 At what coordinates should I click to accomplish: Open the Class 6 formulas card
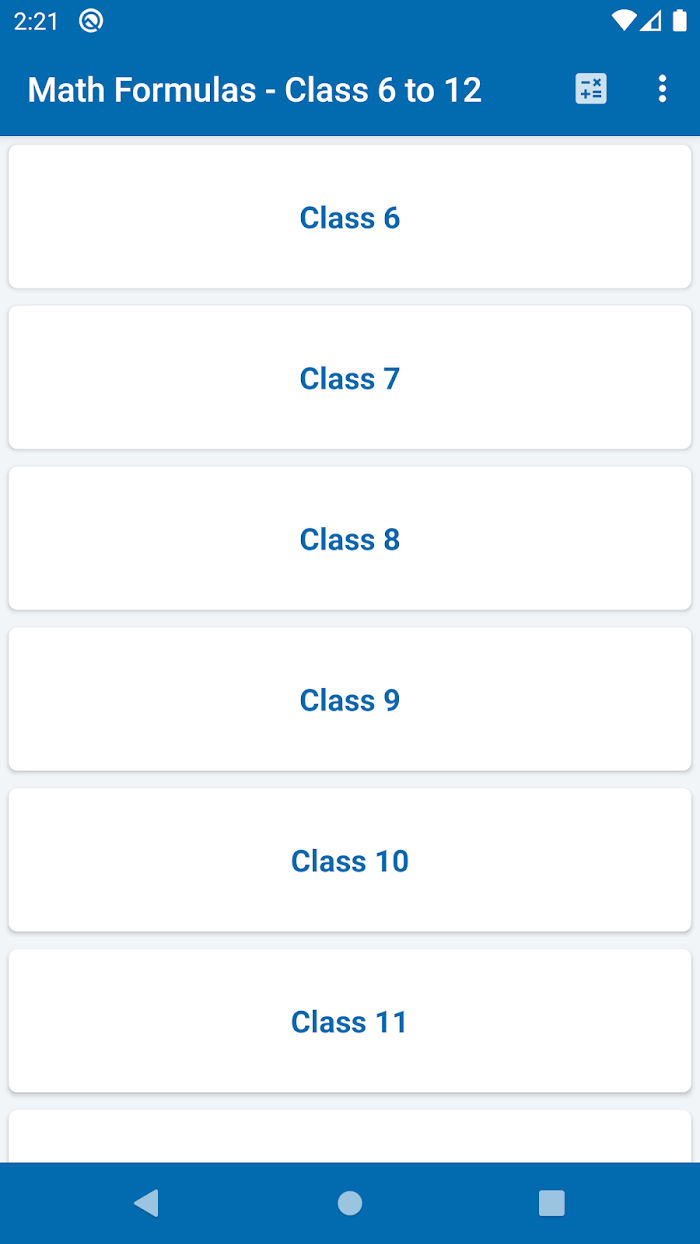[350, 217]
